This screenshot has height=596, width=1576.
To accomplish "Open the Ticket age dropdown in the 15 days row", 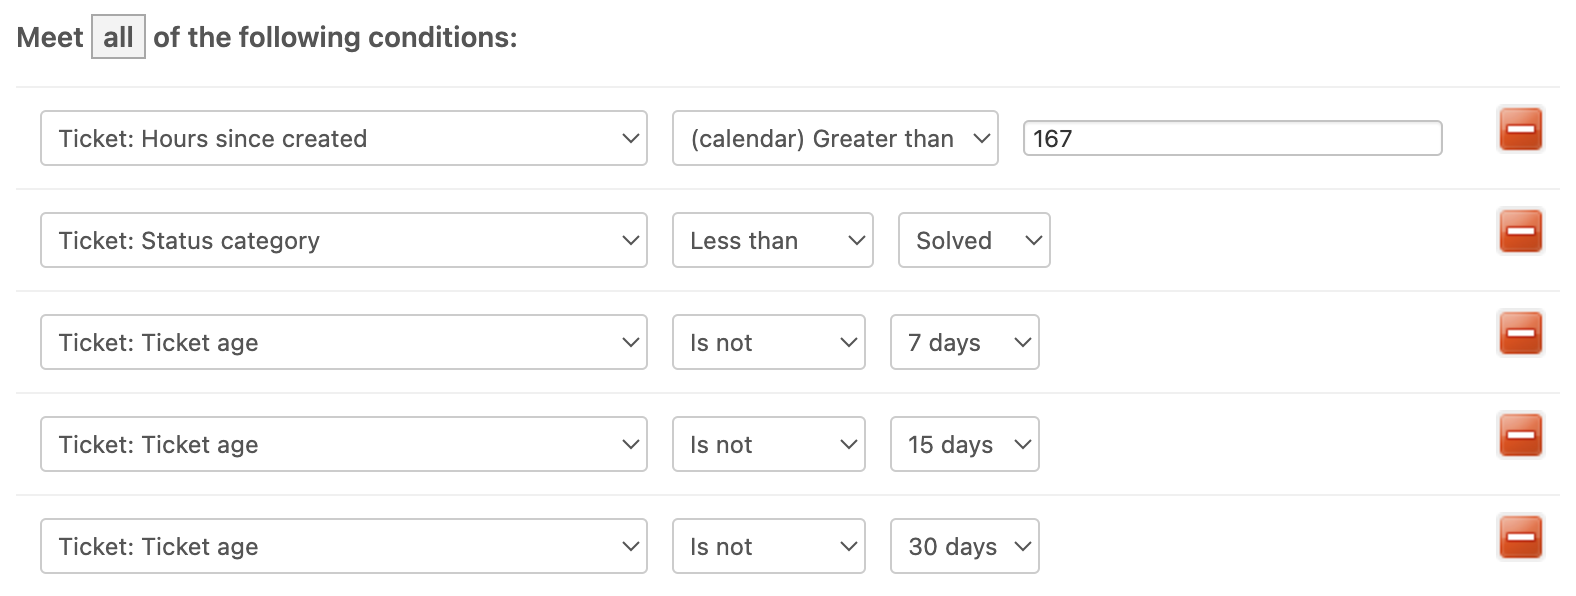I will tap(344, 444).
